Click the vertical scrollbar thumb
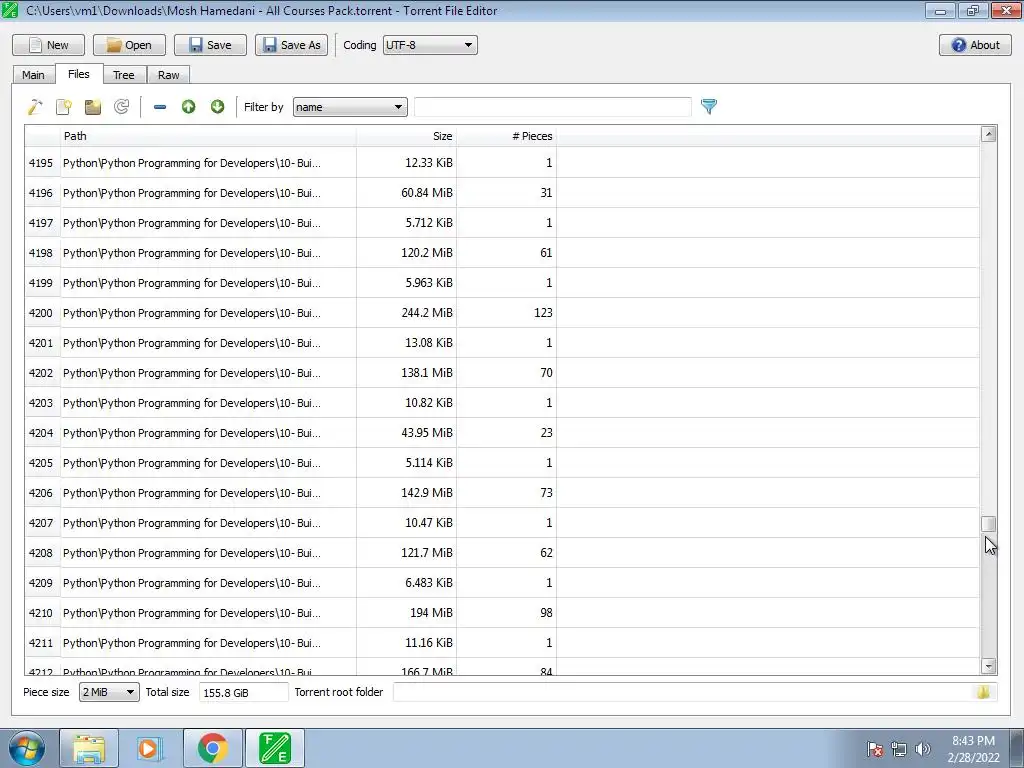Screen dimensions: 1024x768 point(988,524)
